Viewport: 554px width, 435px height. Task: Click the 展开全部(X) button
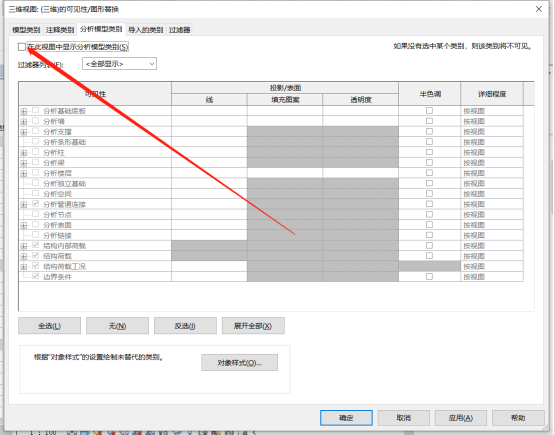(253, 326)
